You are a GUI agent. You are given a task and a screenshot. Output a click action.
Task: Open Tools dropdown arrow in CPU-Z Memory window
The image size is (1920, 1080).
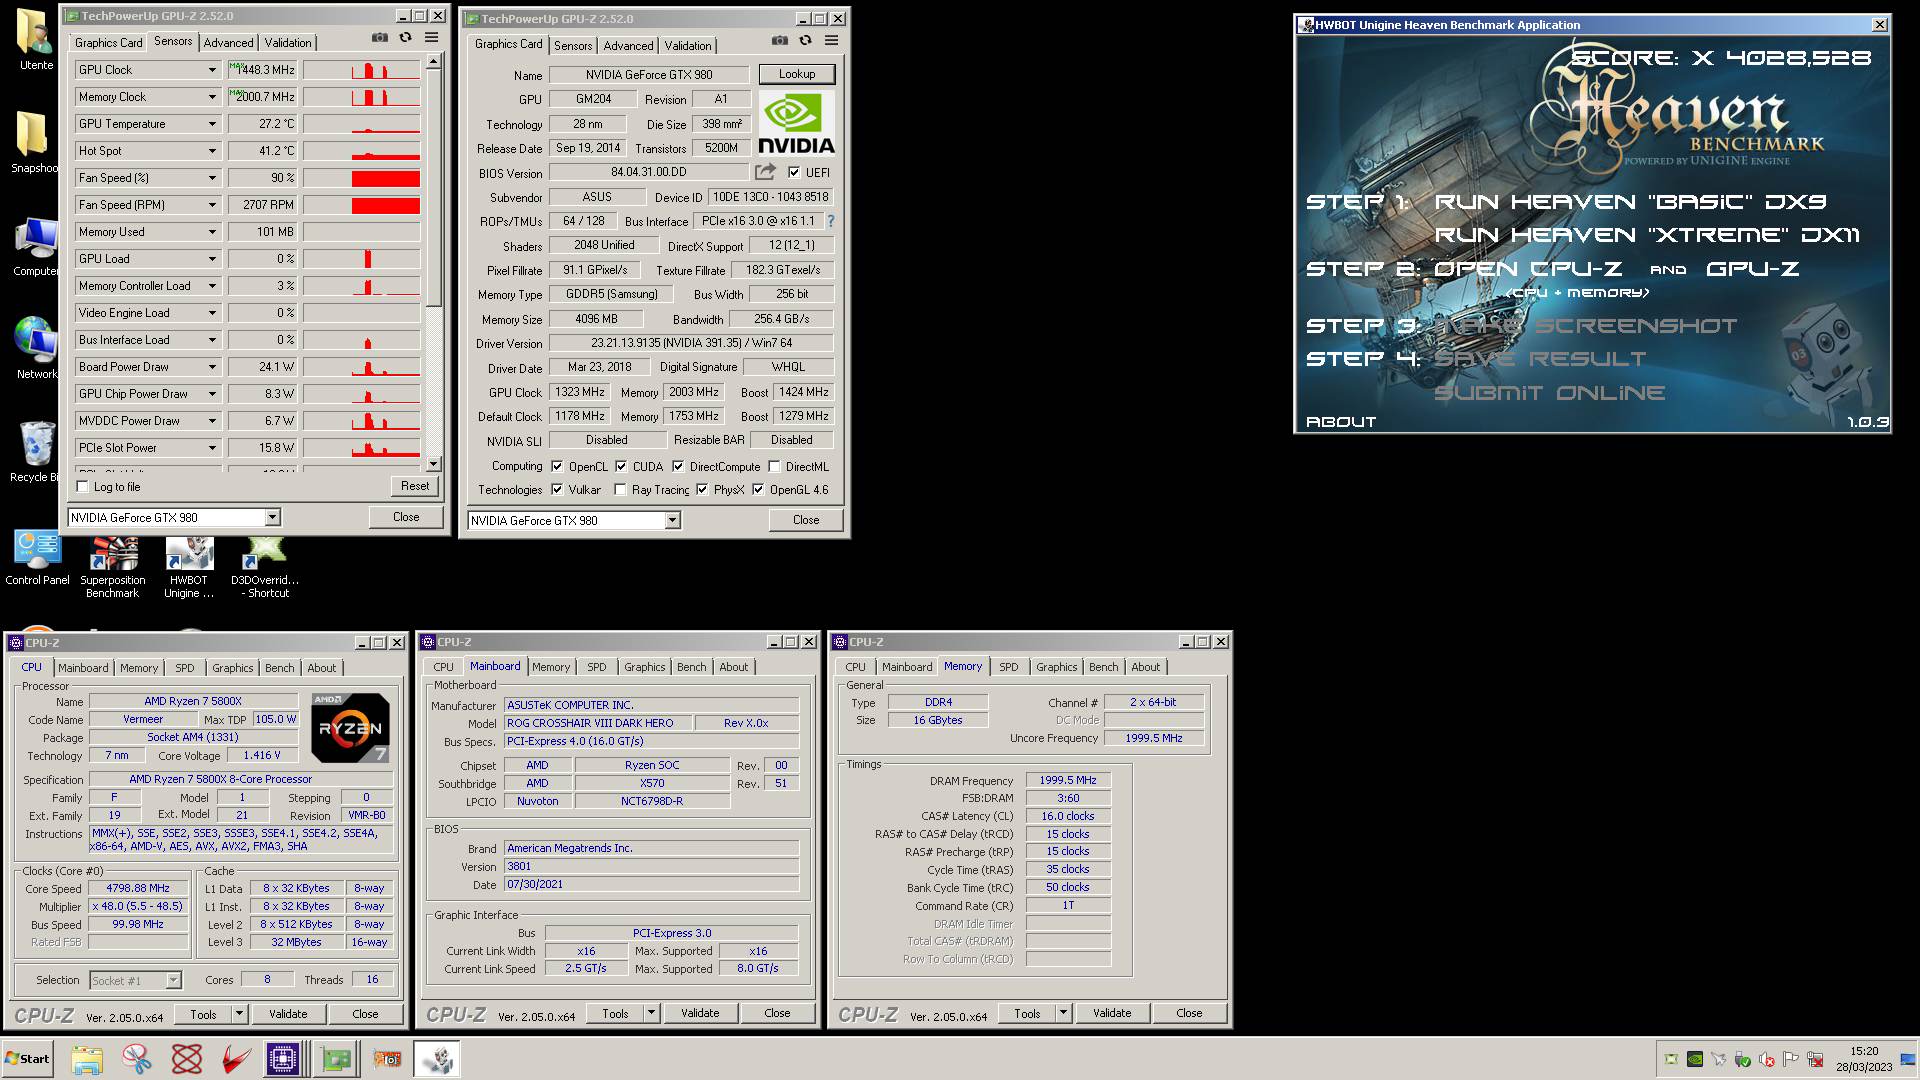[x=1064, y=1013]
